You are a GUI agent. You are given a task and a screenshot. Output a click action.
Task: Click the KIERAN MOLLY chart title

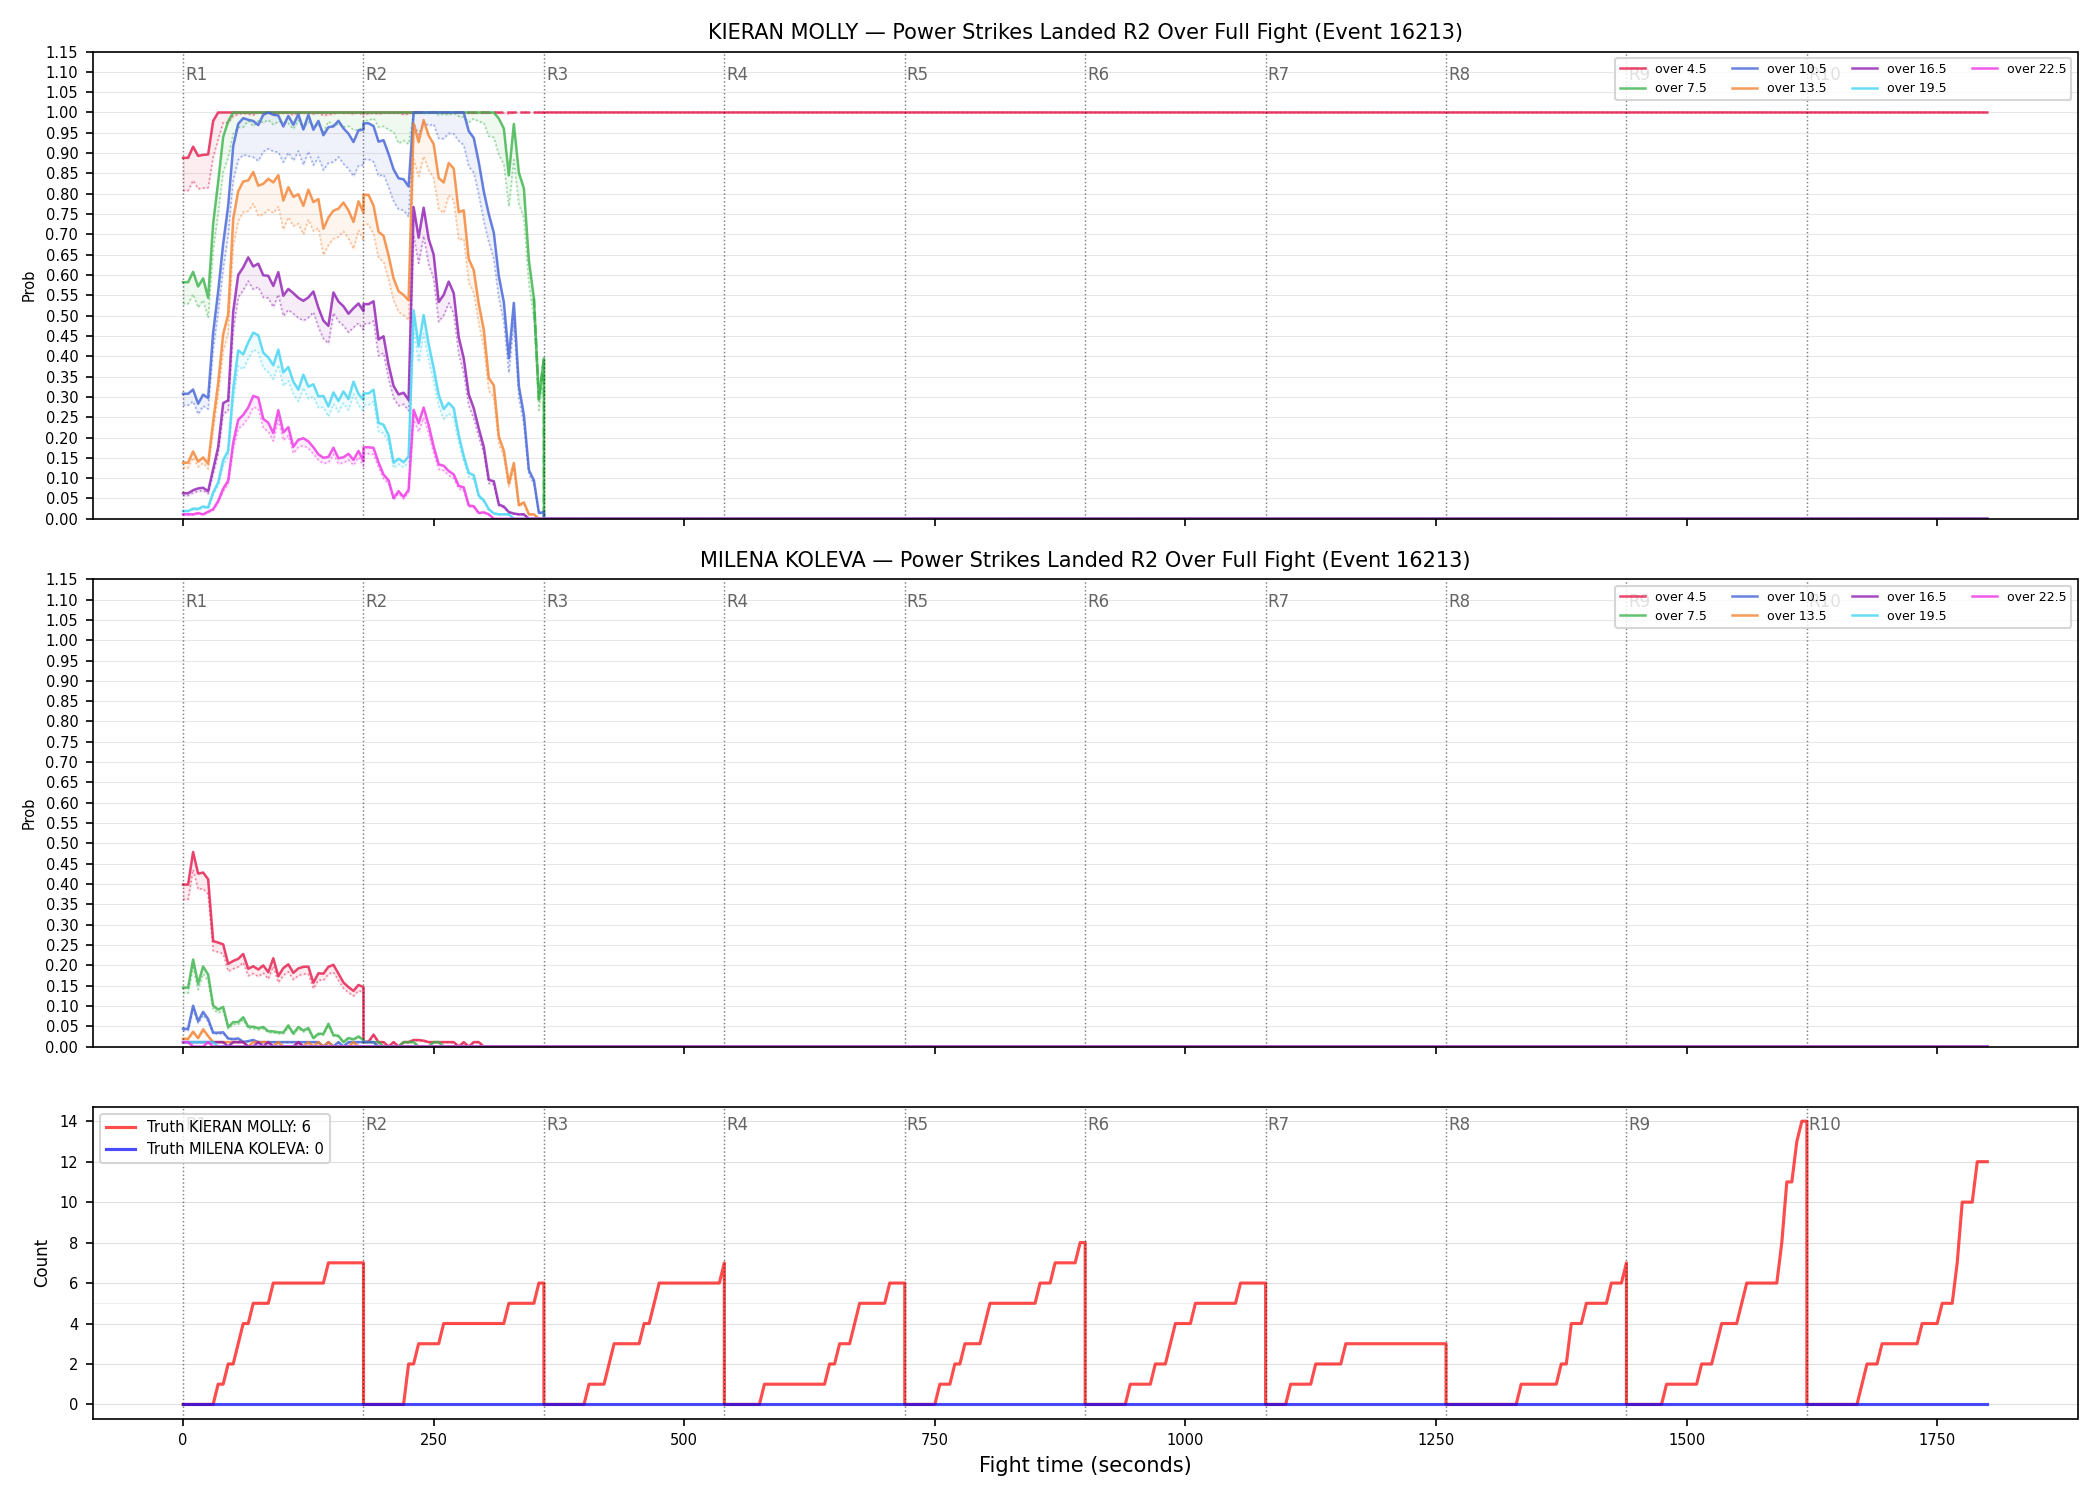(1085, 32)
